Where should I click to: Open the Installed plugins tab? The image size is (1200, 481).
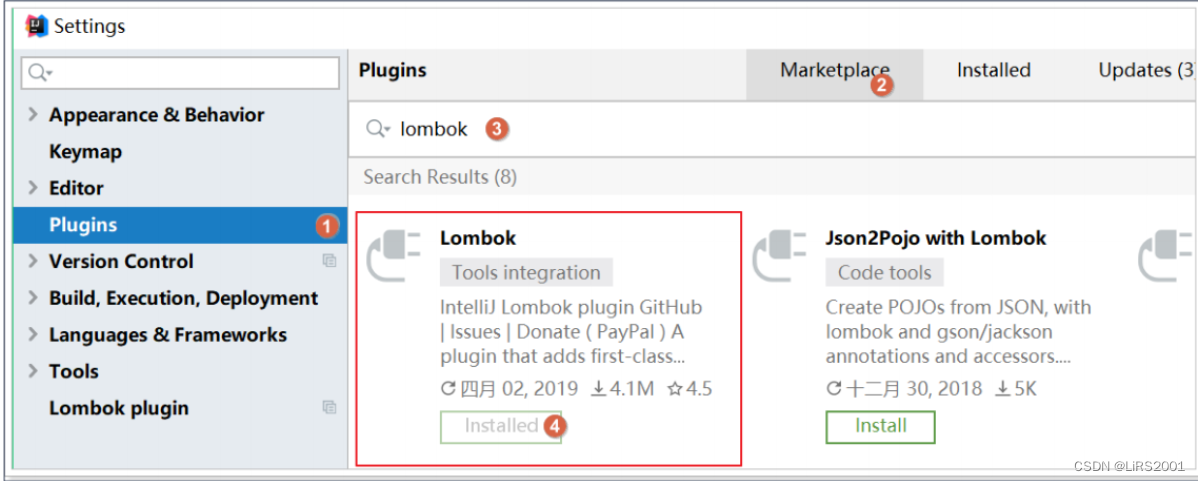point(993,70)
